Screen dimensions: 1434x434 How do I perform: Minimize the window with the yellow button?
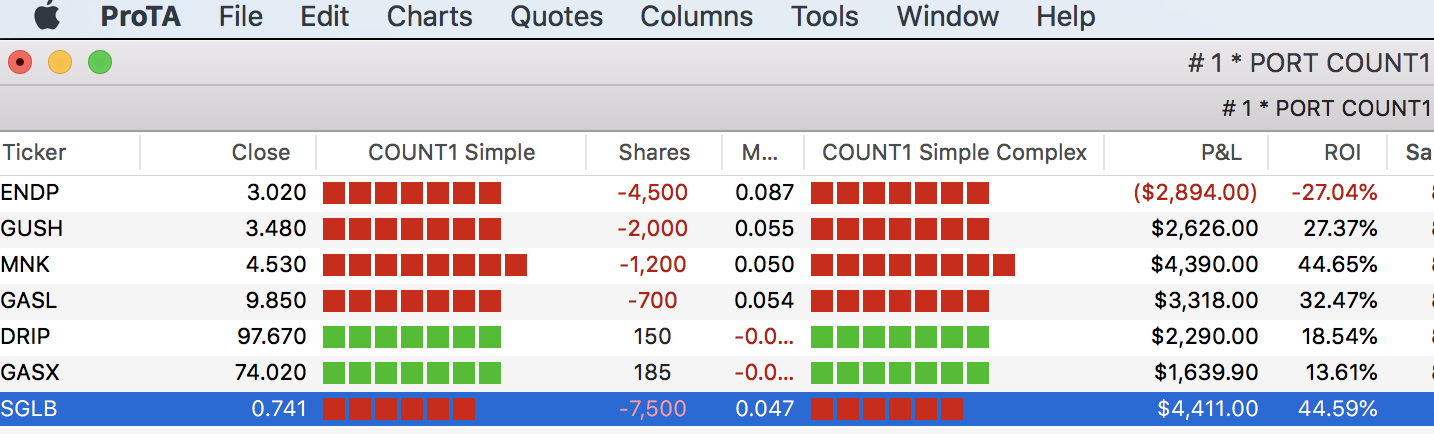[60, 62]
